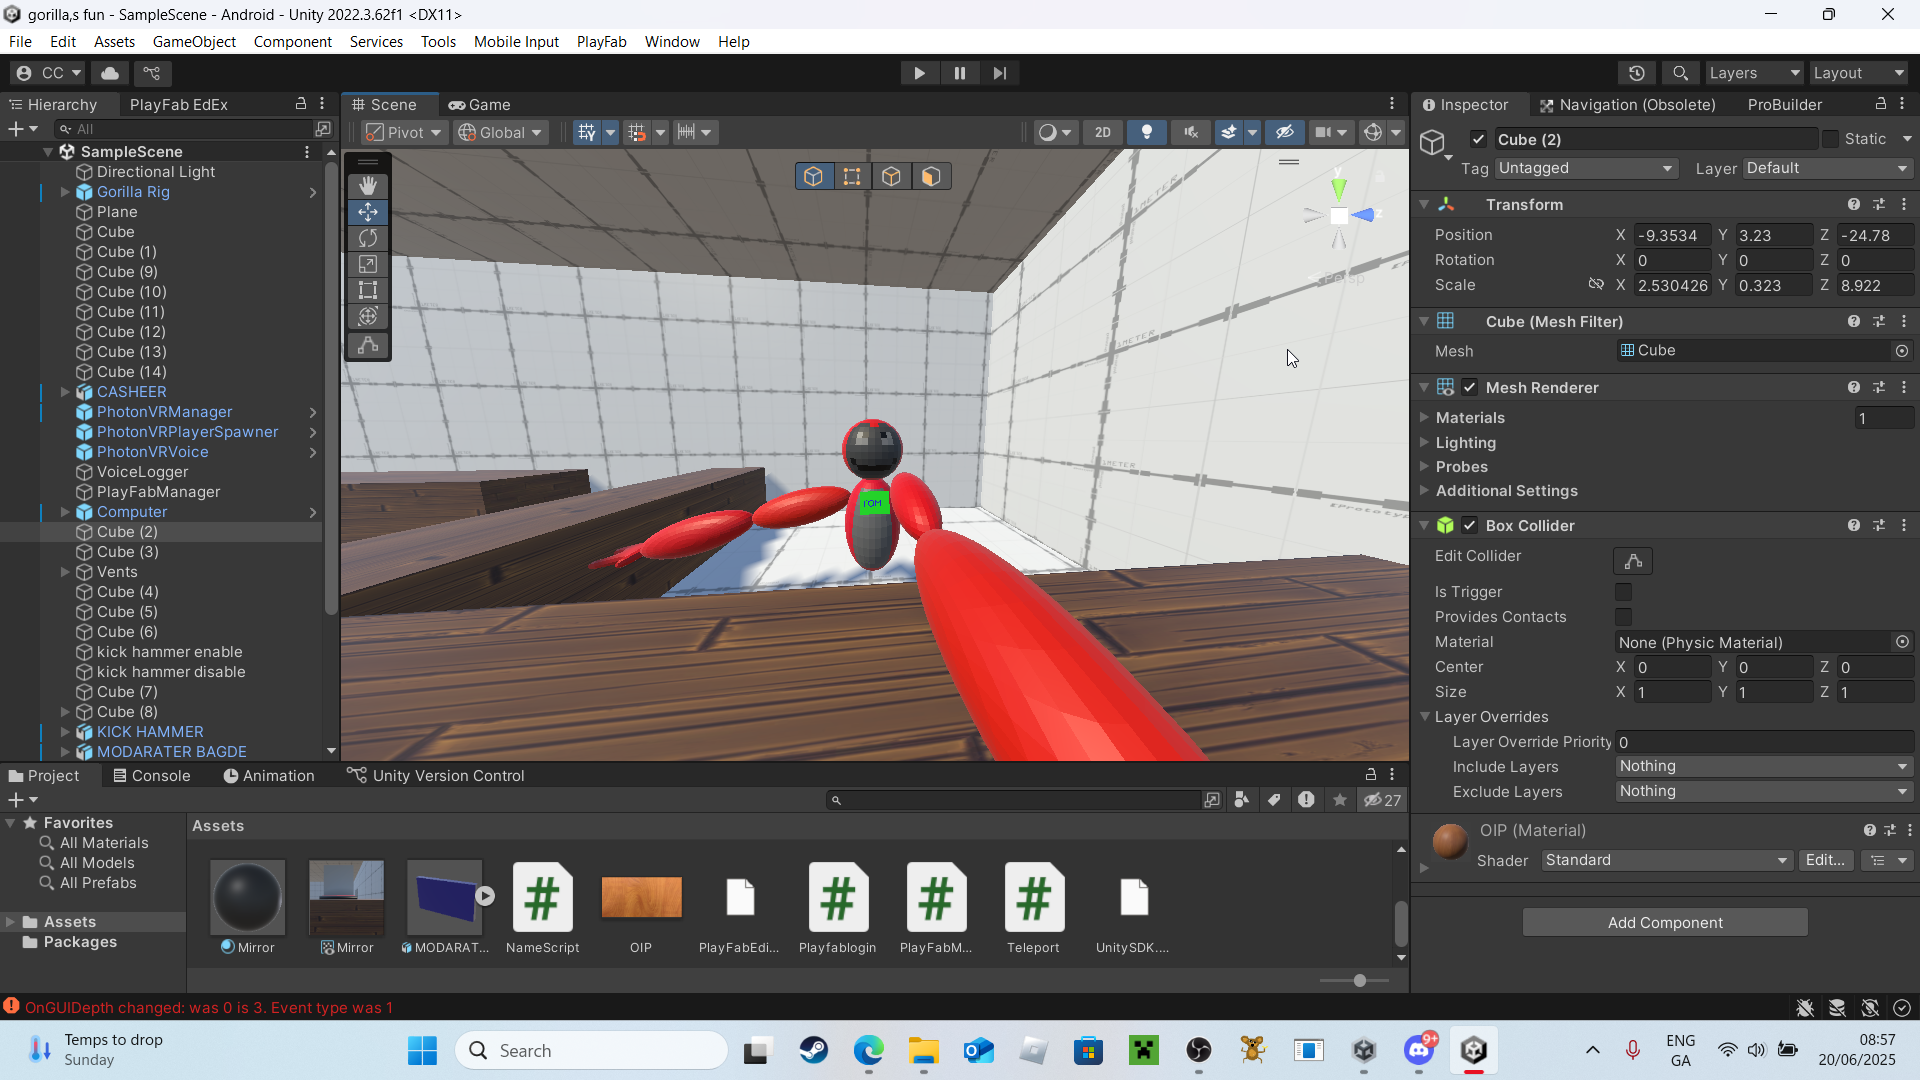This screenshot has height=1080, width=1920.
Task: Open Undo History icon in toolbar
Action: [x=1636, y=73]
